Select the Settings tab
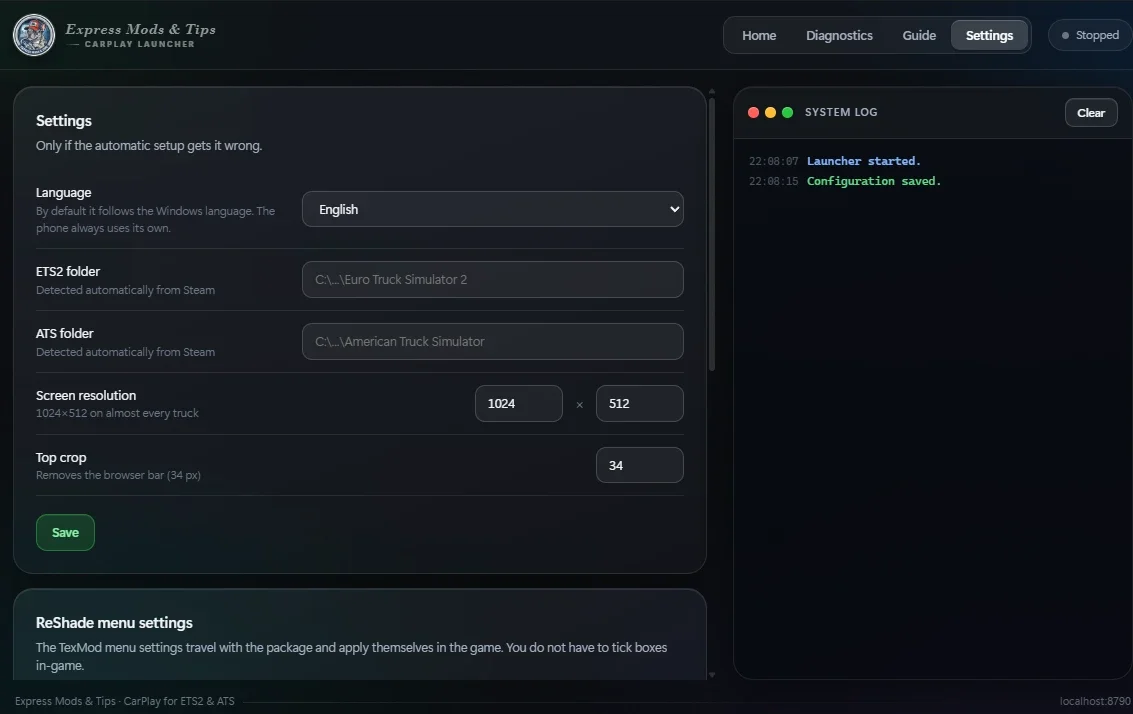The width and height of the screenshot is (1133, 714). pos(989,35)
